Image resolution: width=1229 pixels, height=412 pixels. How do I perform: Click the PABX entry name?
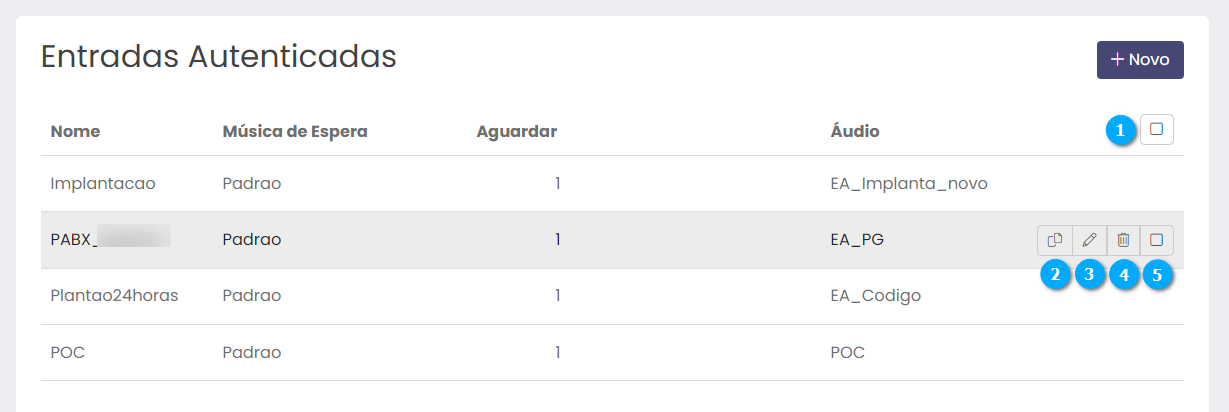(73, 240)
